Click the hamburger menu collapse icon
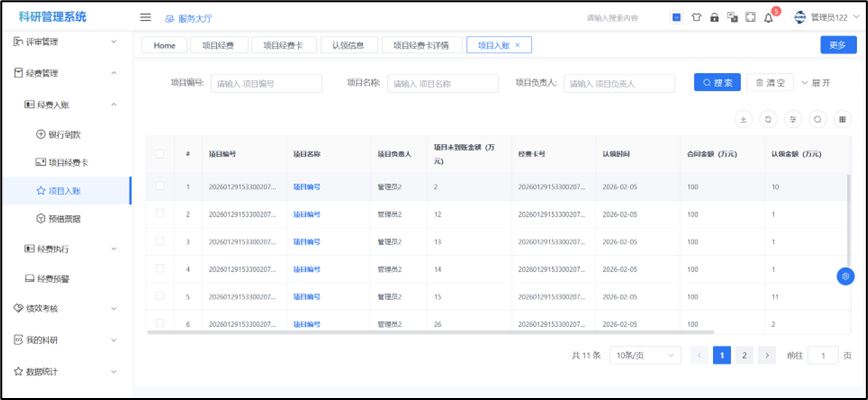 [x=145, y=17]
